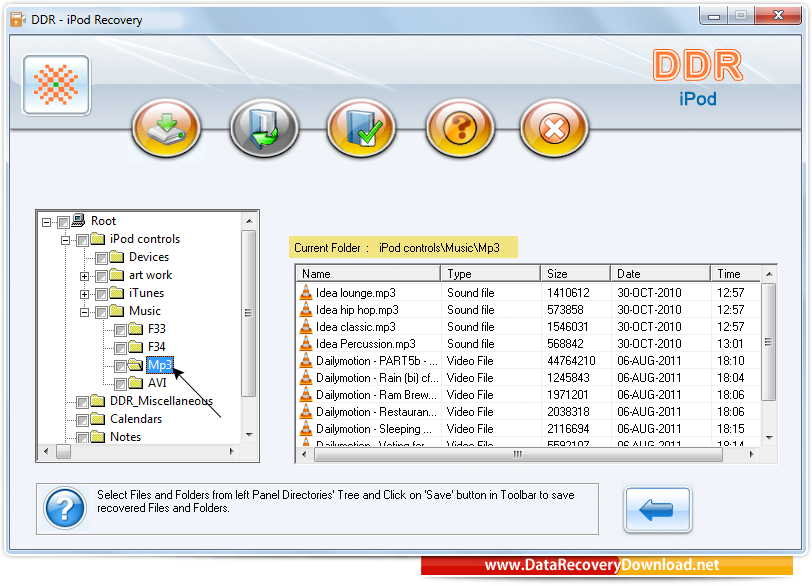Click the file list vertical scrollbar thumb

(x=769, y=342)
